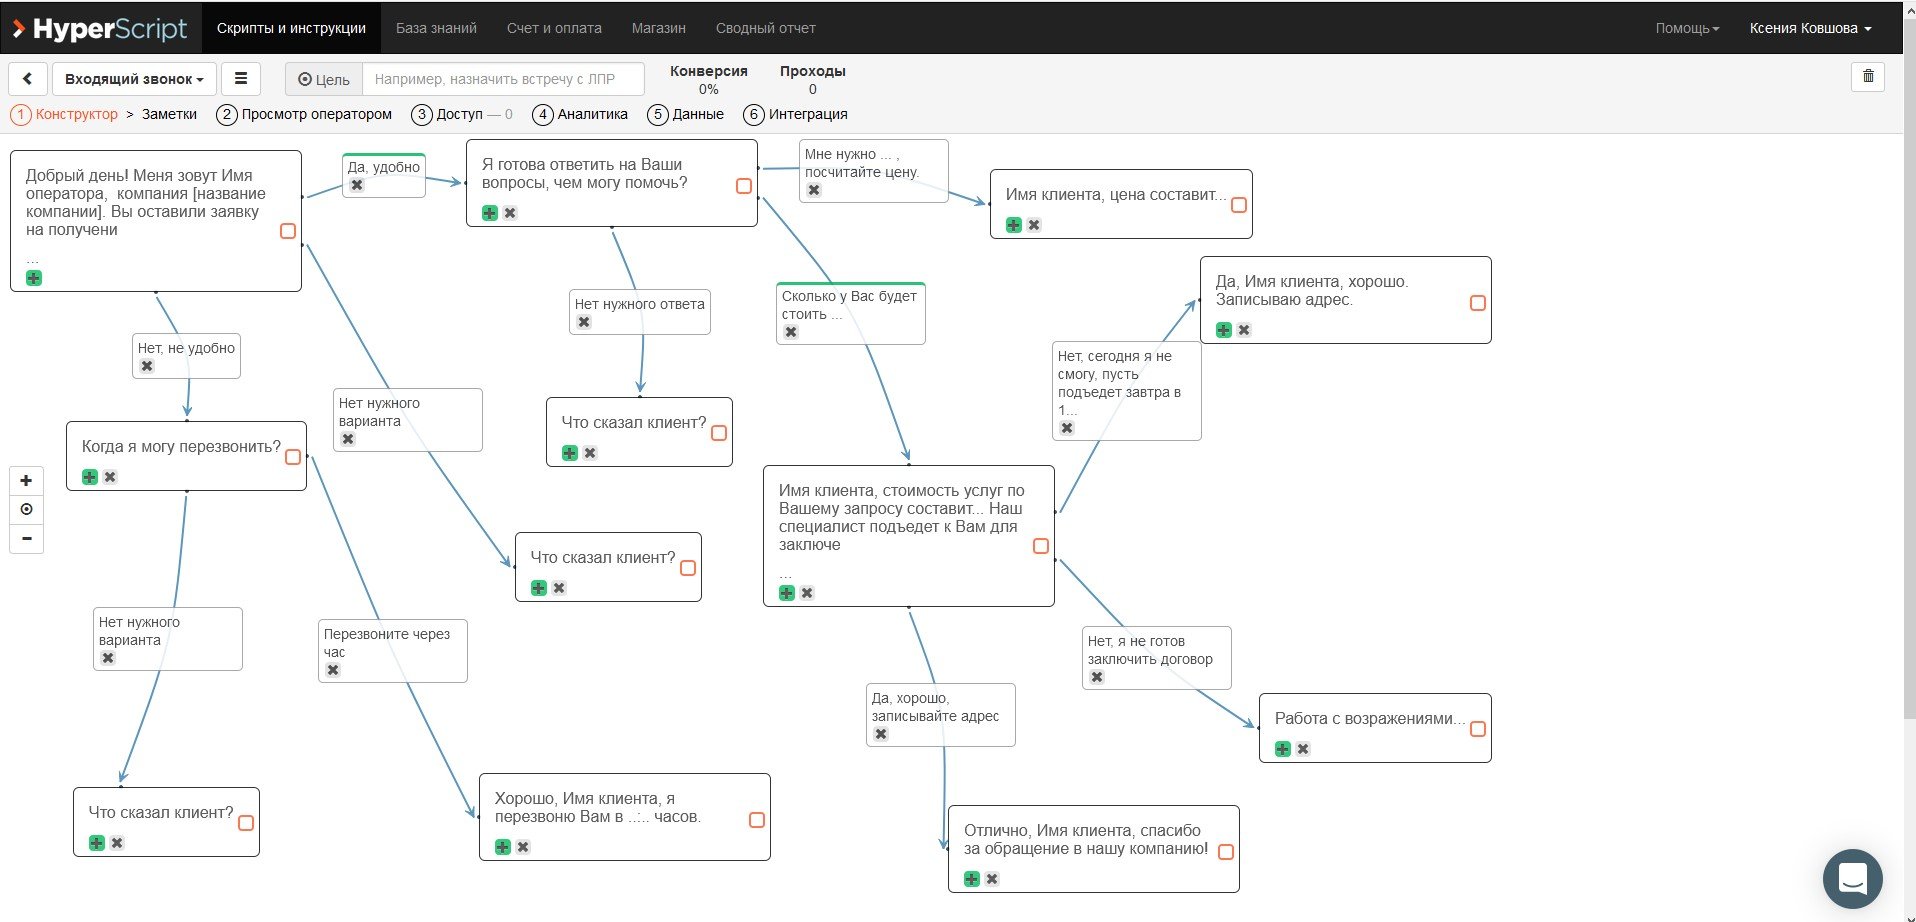Add answer to "Работа с возражениями" node
Screen dimensions: 1916x922
(1283, 749)
